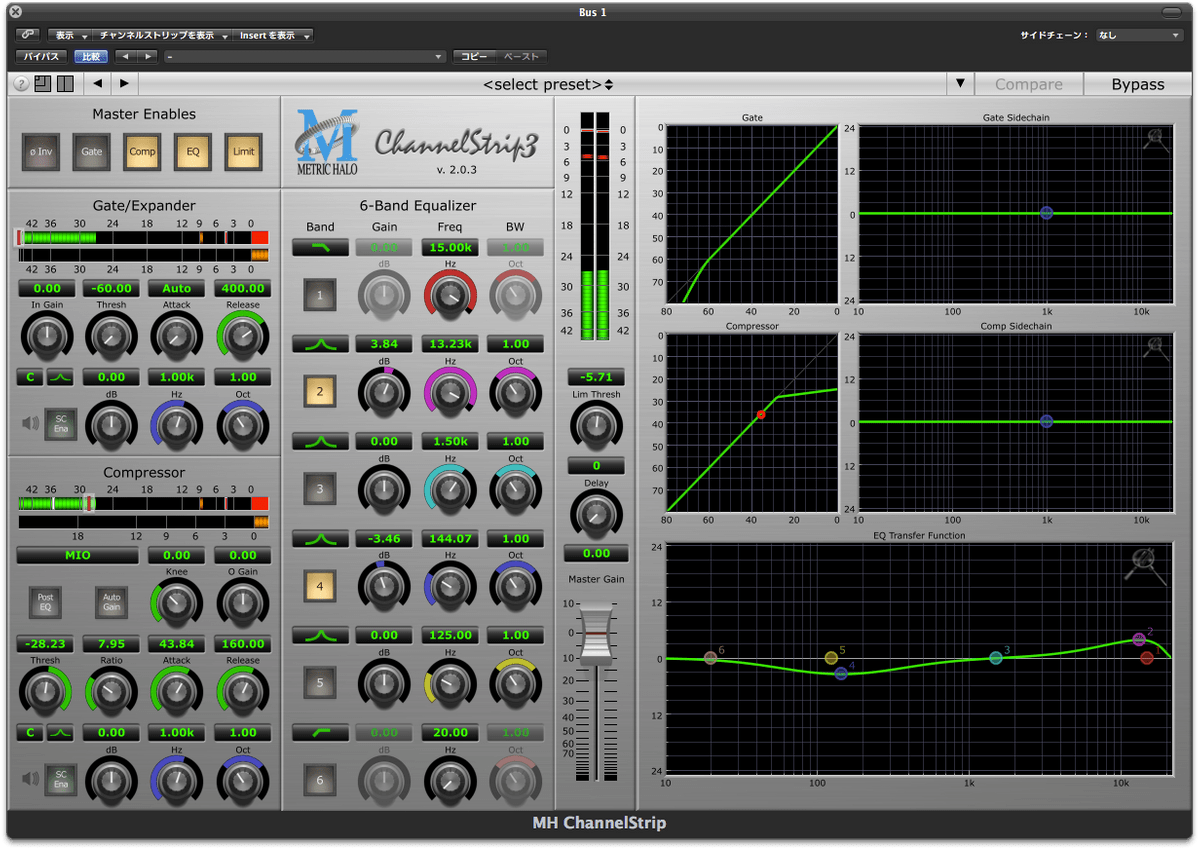Enable EQ band 1
Viewport: 1200px width, 850px height.
tap(320, 295)
